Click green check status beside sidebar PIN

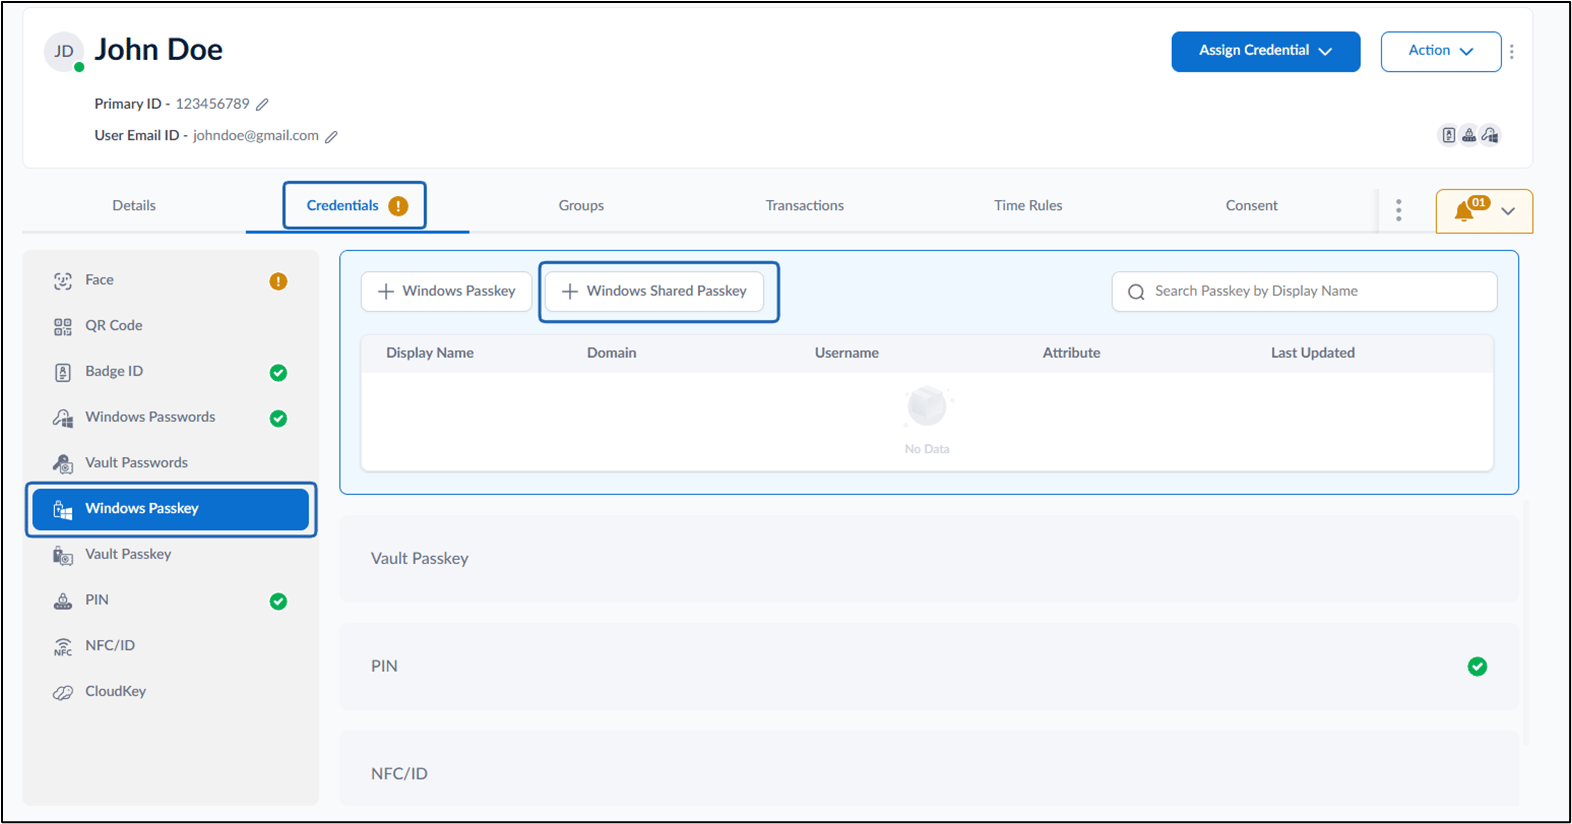[278, 601]
